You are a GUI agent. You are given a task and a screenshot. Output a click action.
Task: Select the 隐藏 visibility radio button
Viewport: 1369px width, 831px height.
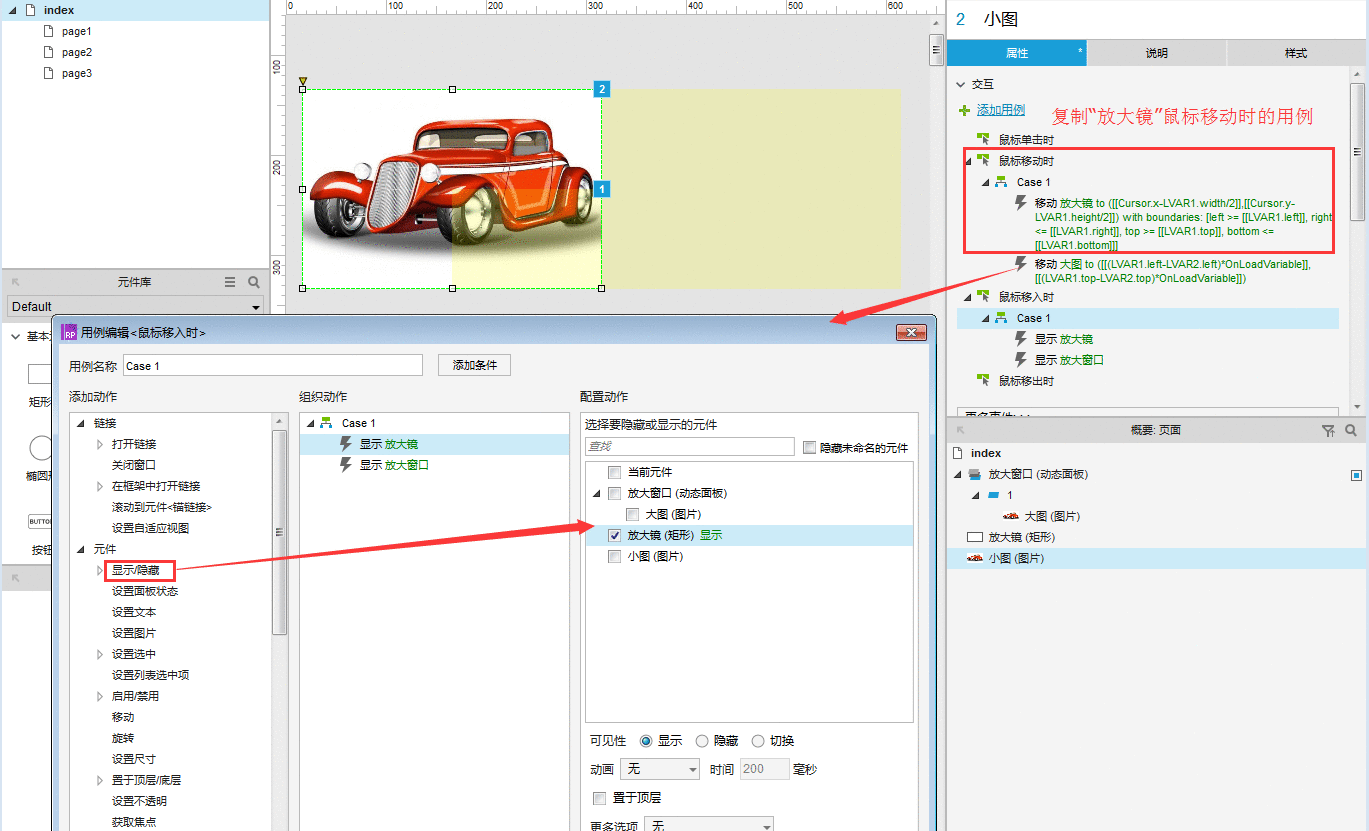point(702,741)
